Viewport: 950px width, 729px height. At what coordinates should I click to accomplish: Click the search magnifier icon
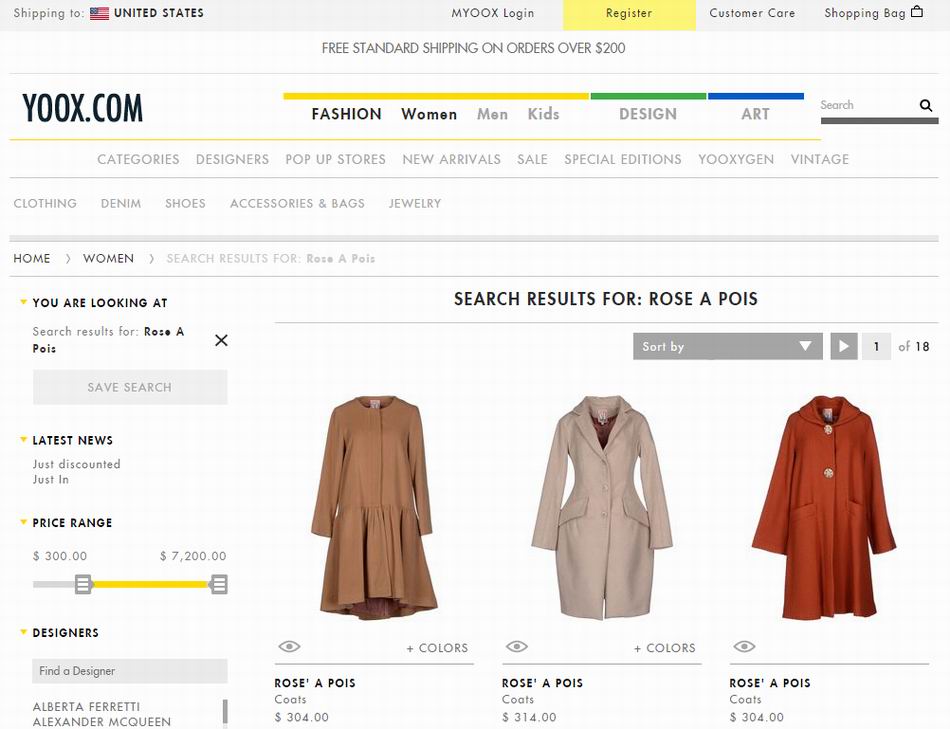(926, 105)
